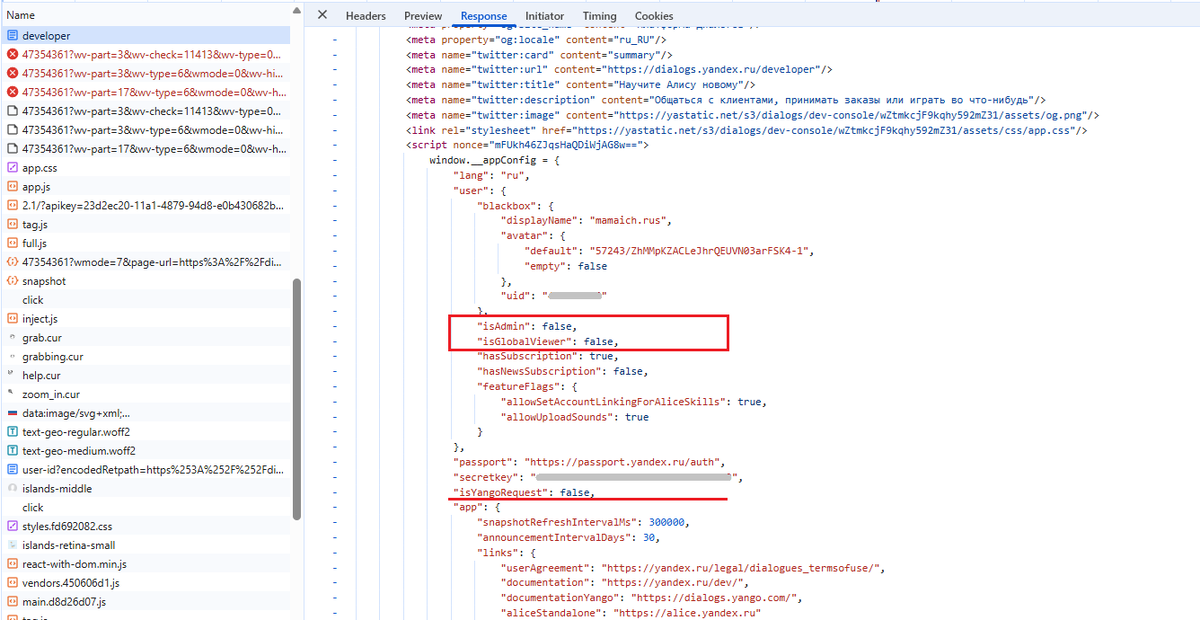Click the icon beside 2.1/?apikey request
This screenshot has width=1200, height=620.
point(12,206)
